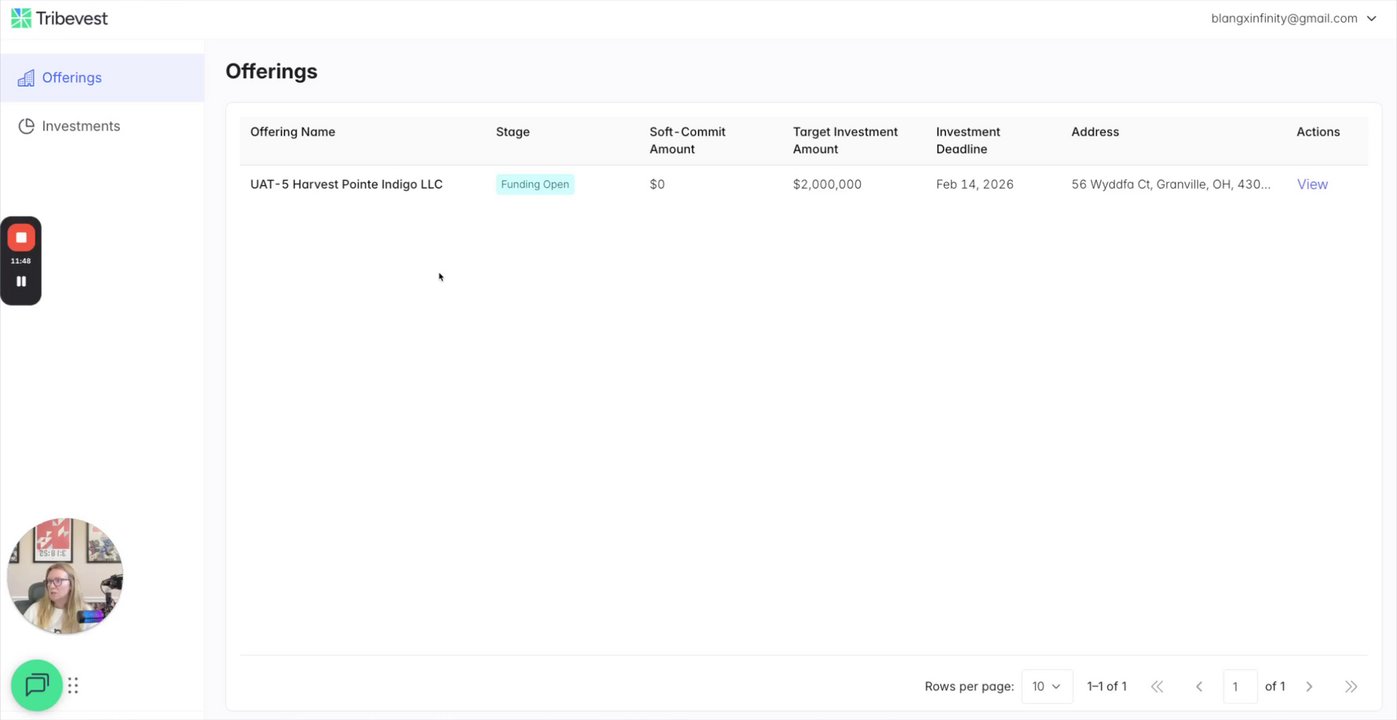Click the Tribevest logo icon
Viewport: 1397px width, 720px height.
(x=21, y=18)
